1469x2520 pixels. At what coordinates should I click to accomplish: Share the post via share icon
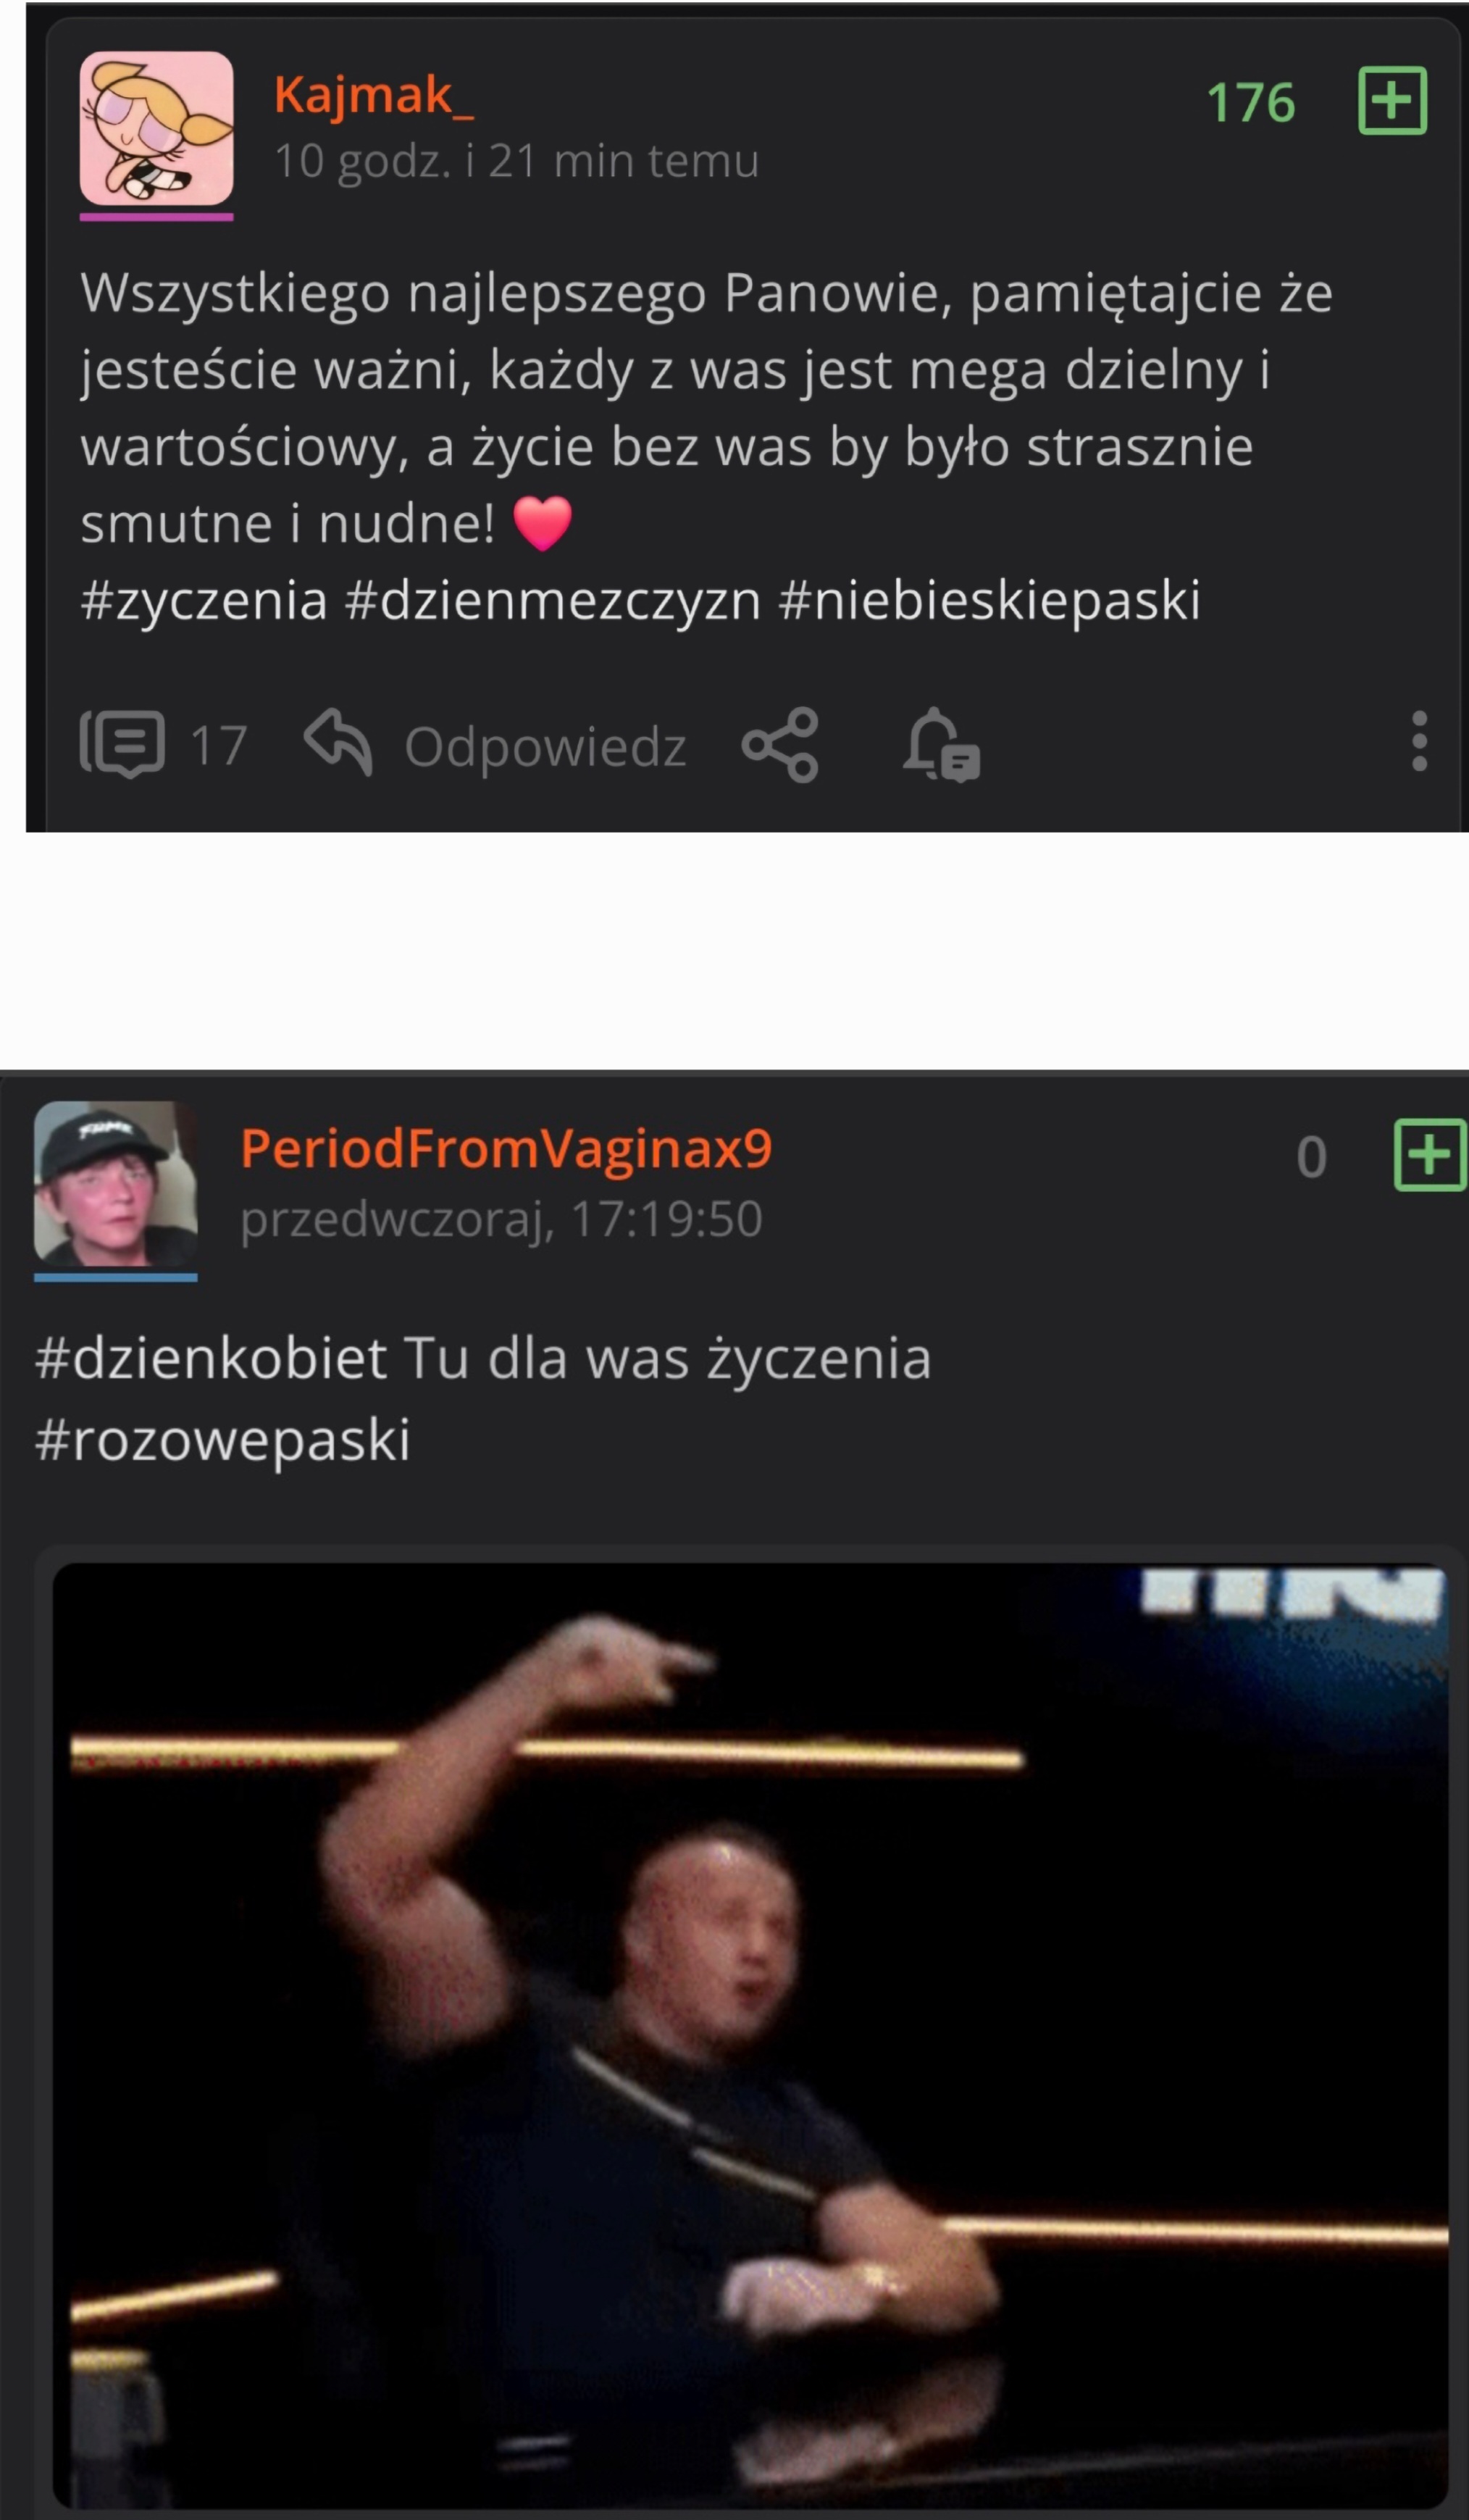coord(780,744)
